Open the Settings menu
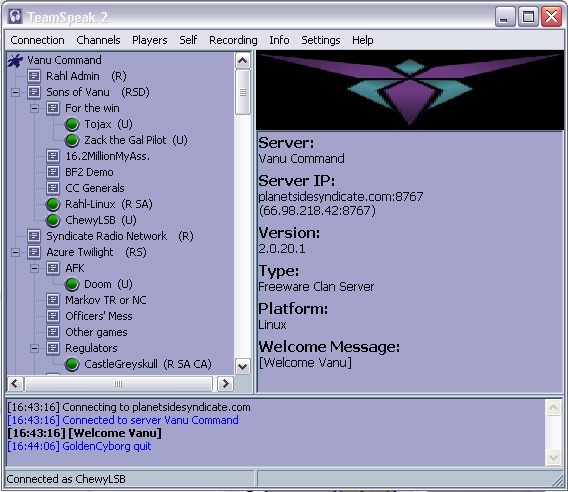 (321, 40)
